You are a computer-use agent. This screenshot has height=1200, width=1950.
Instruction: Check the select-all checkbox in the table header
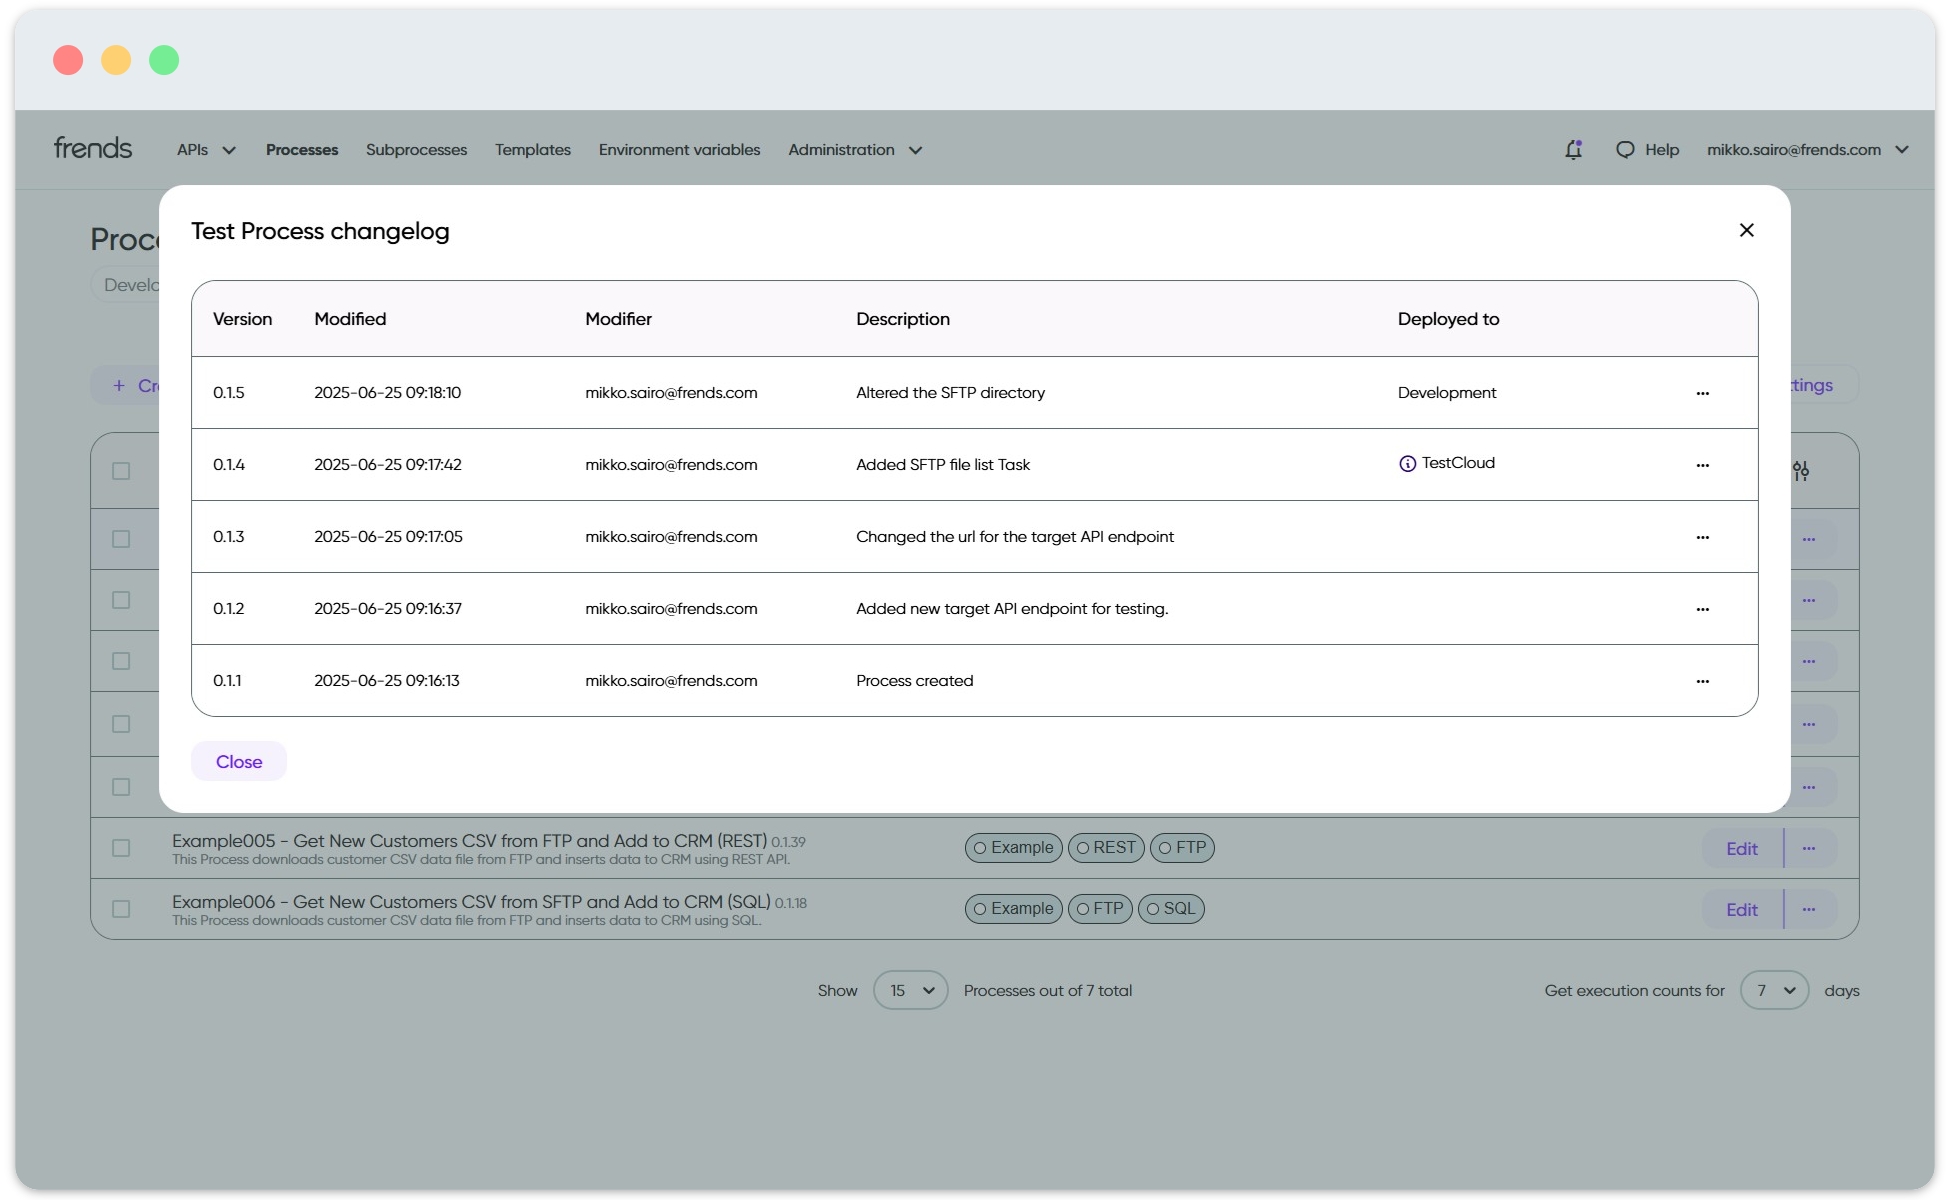[122, 470]
